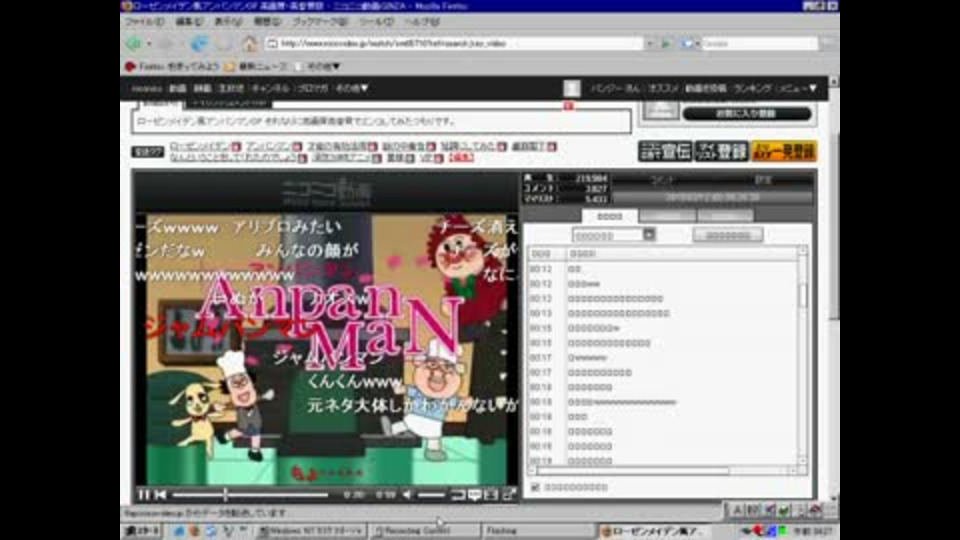Click the green Go arrow beside address bar

tap(666, 43)
